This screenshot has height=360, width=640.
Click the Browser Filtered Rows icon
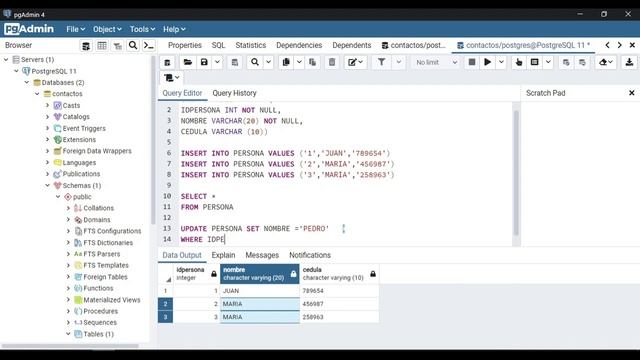(x=118, y=46)
